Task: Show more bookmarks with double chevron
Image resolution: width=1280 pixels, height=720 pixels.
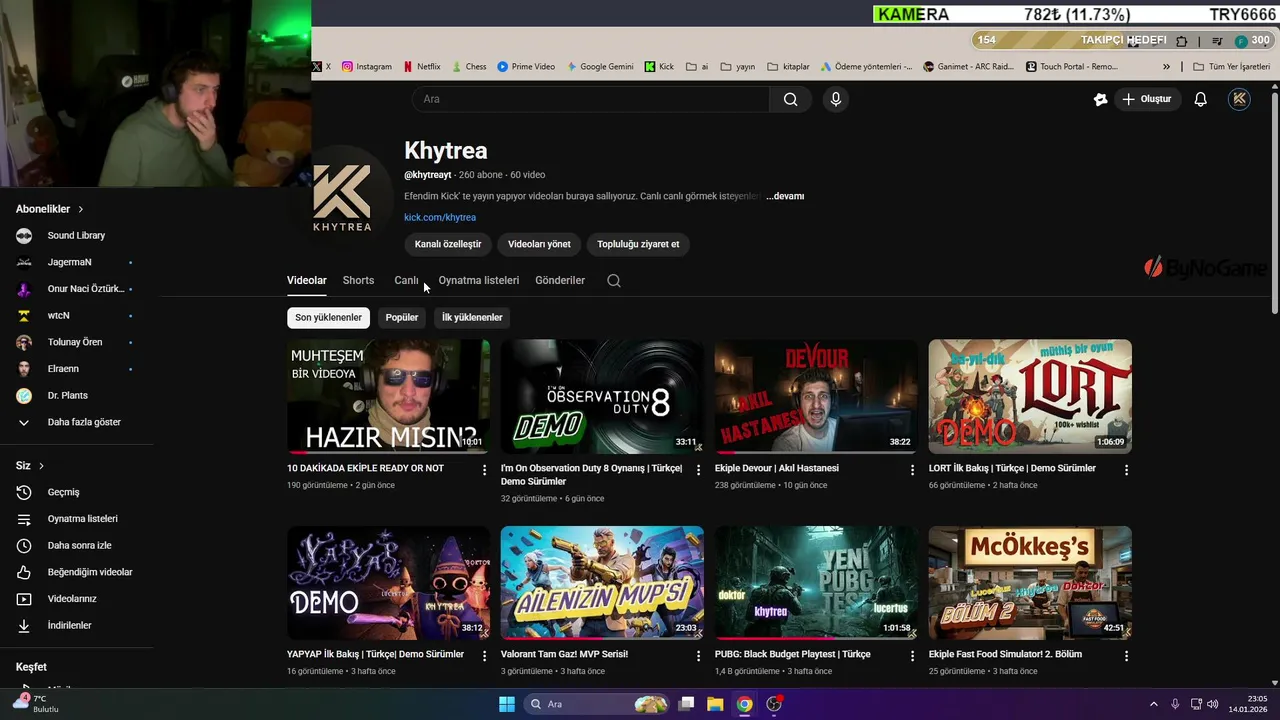Action: point(1166,67)
